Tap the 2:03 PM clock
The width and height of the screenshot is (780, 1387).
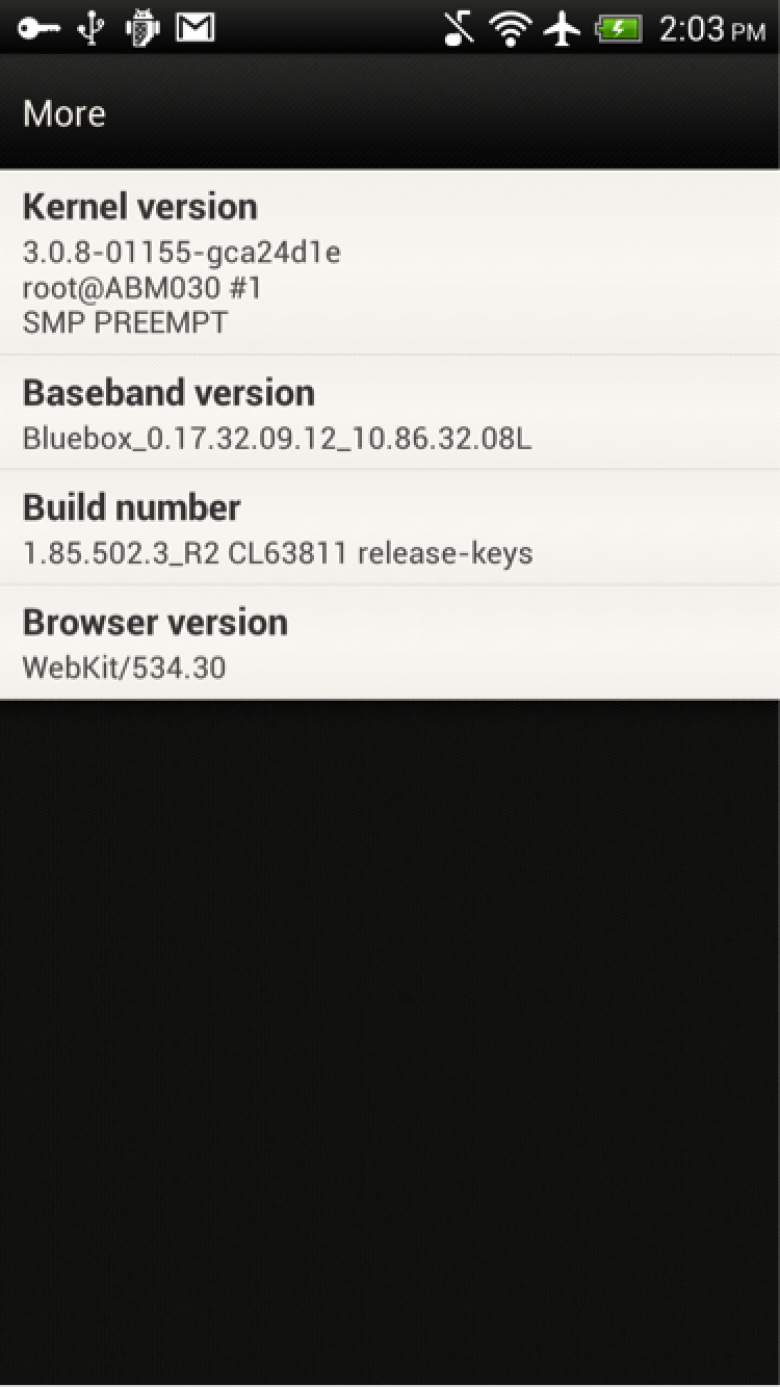coord(712,29)
